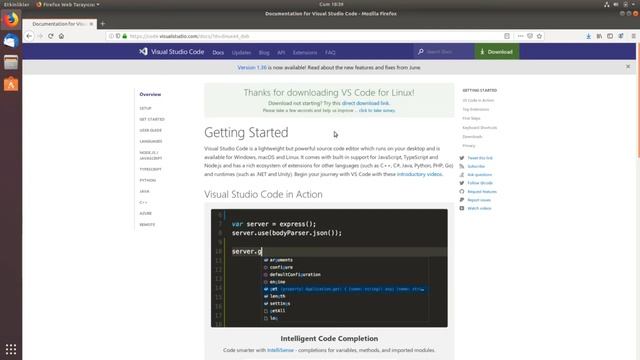Click Twitter icon beside Tweet this link
The height and width of the screenshot is (360, 640).
point(462,158)
